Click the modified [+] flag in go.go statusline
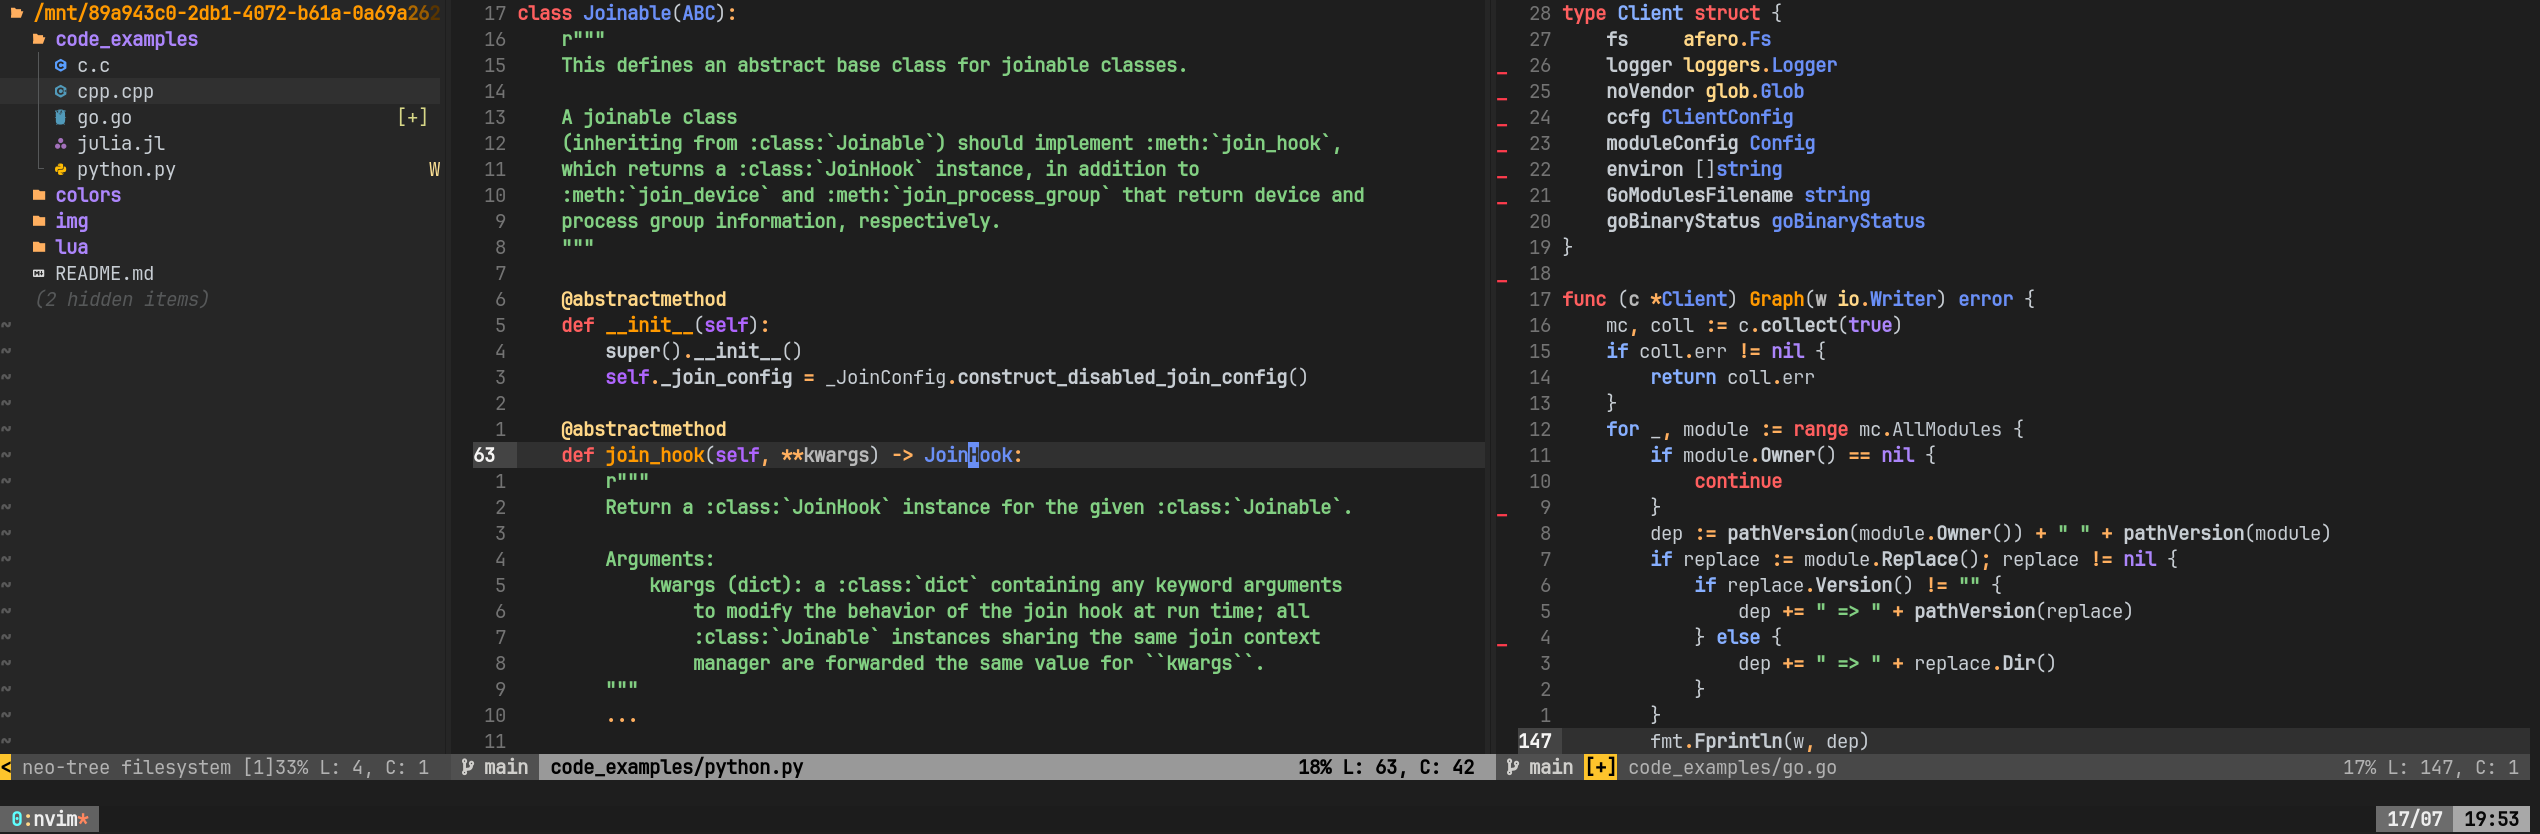2540x834 pixels. point(1600,767)
